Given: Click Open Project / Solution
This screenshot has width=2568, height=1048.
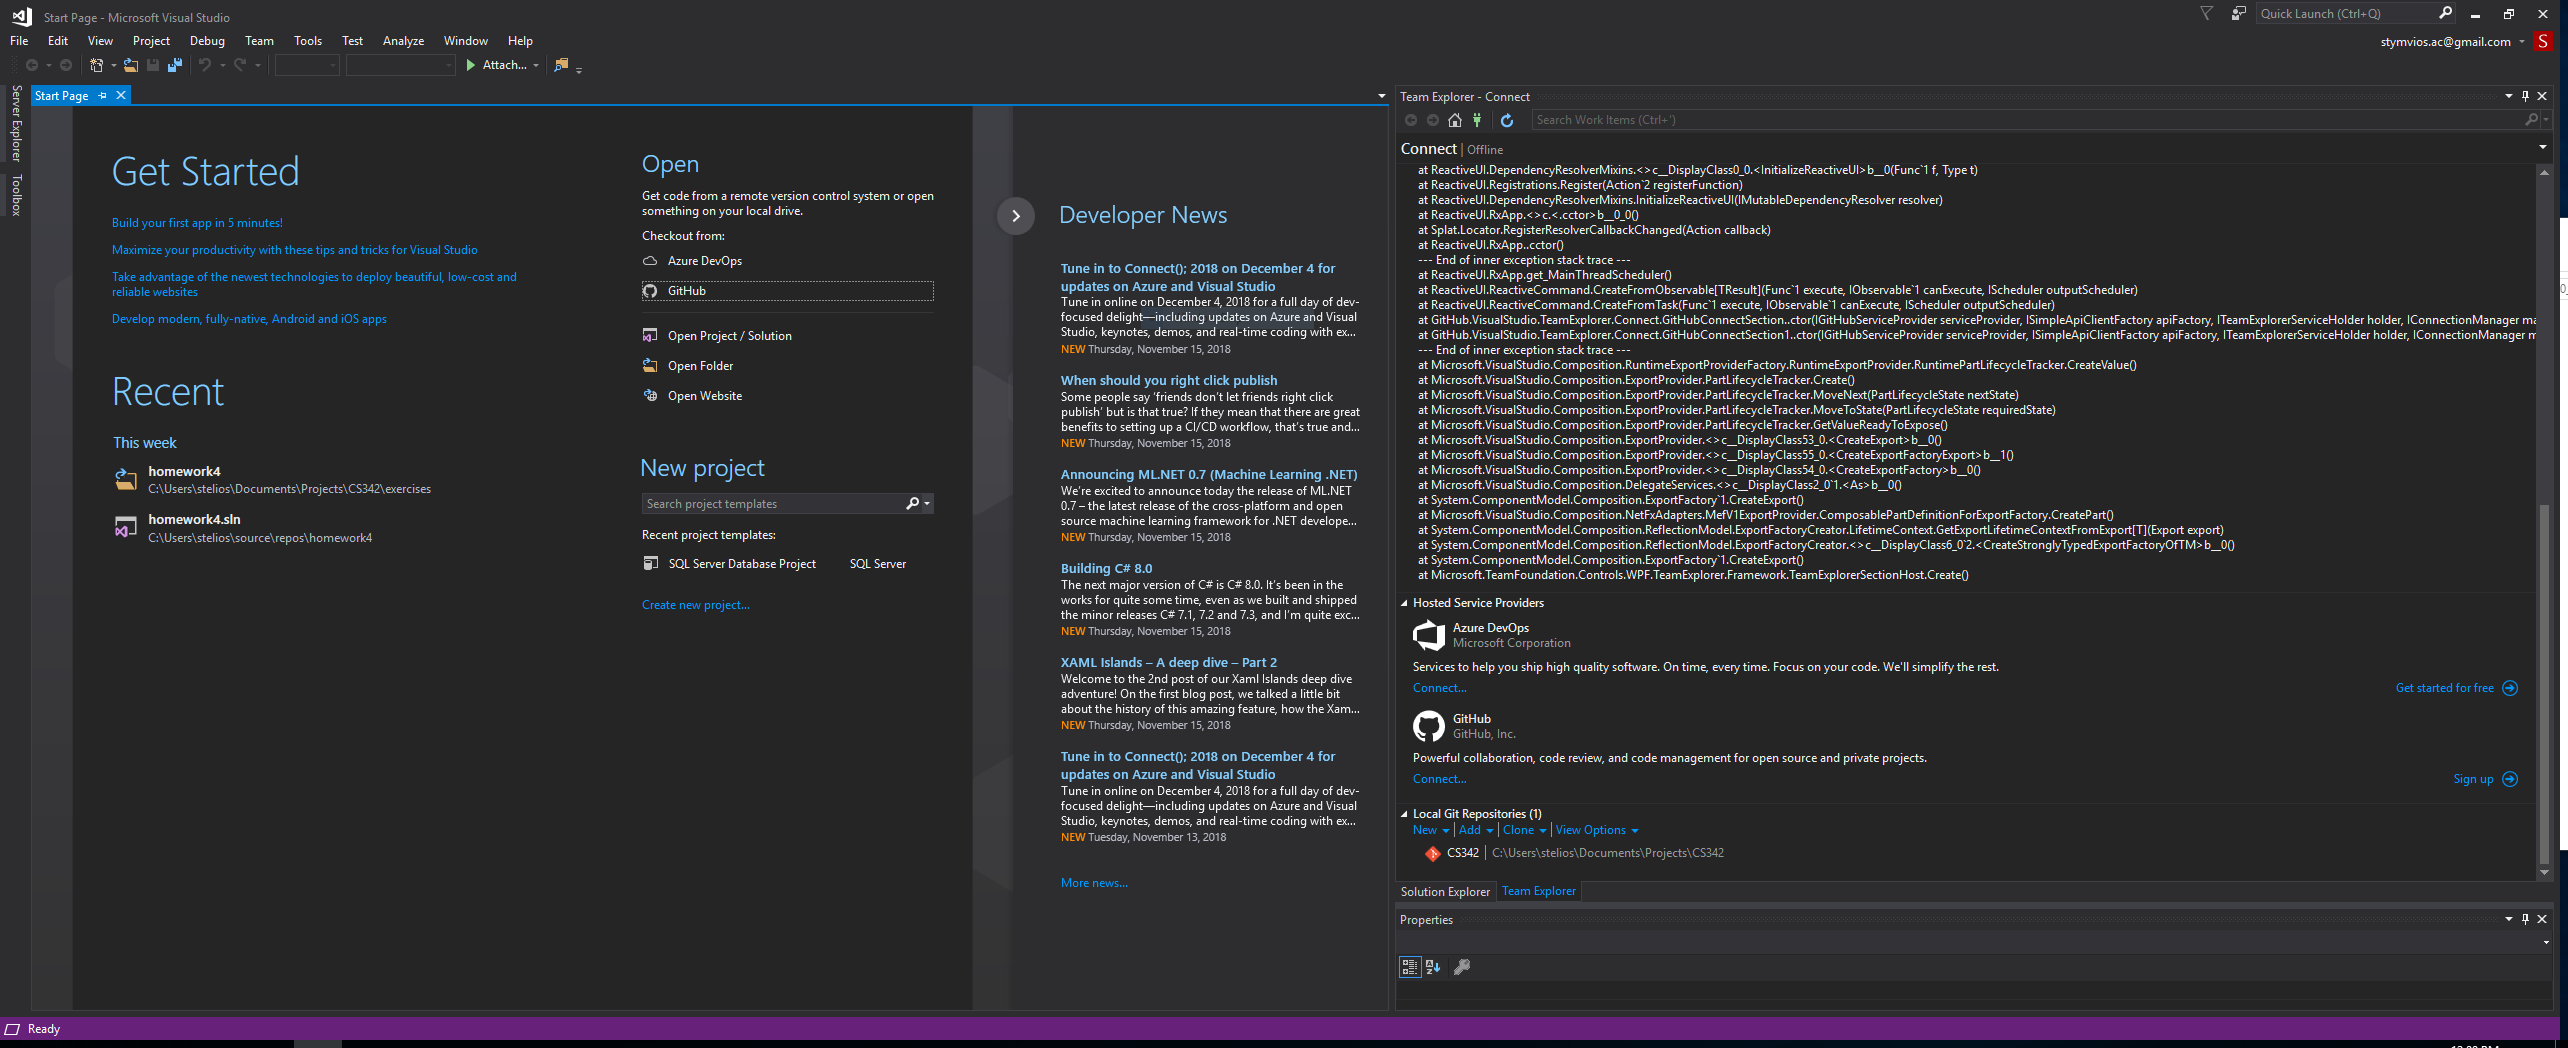Looking at the screenshot, I should tap(729, 336).
